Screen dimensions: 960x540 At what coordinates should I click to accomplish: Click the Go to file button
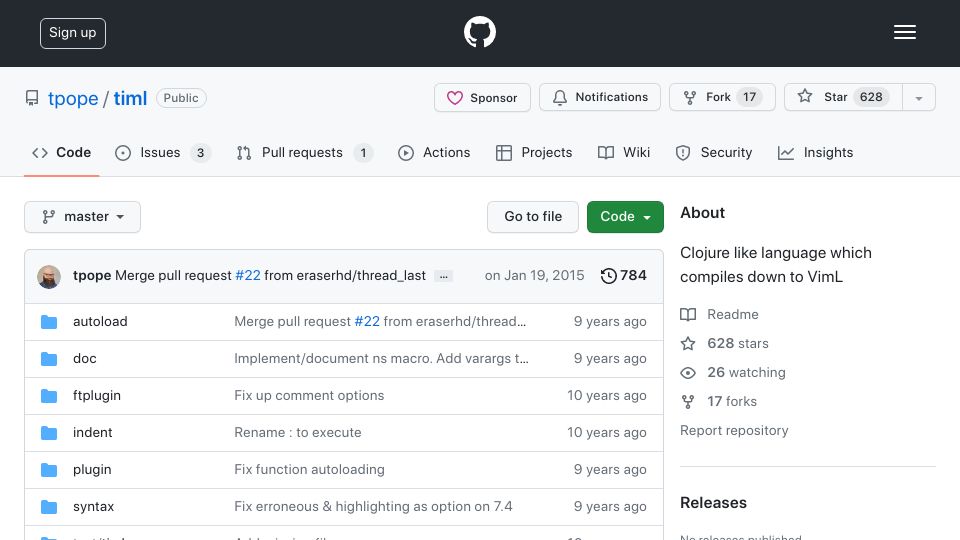[x=533, y=217]
